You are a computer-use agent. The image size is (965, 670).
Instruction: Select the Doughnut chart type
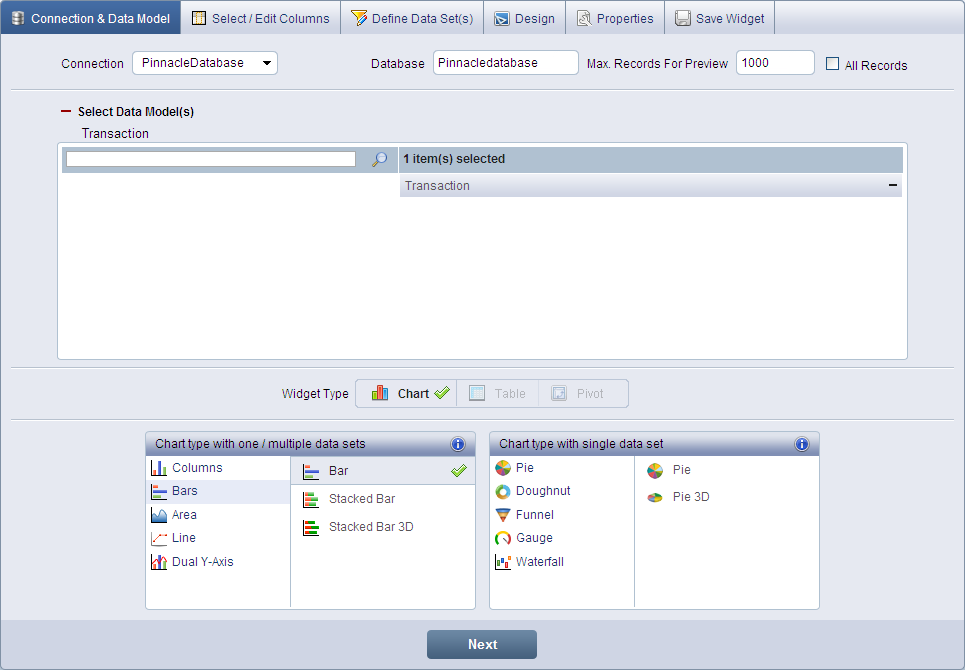pyautogui.click(x=542, y=491)
